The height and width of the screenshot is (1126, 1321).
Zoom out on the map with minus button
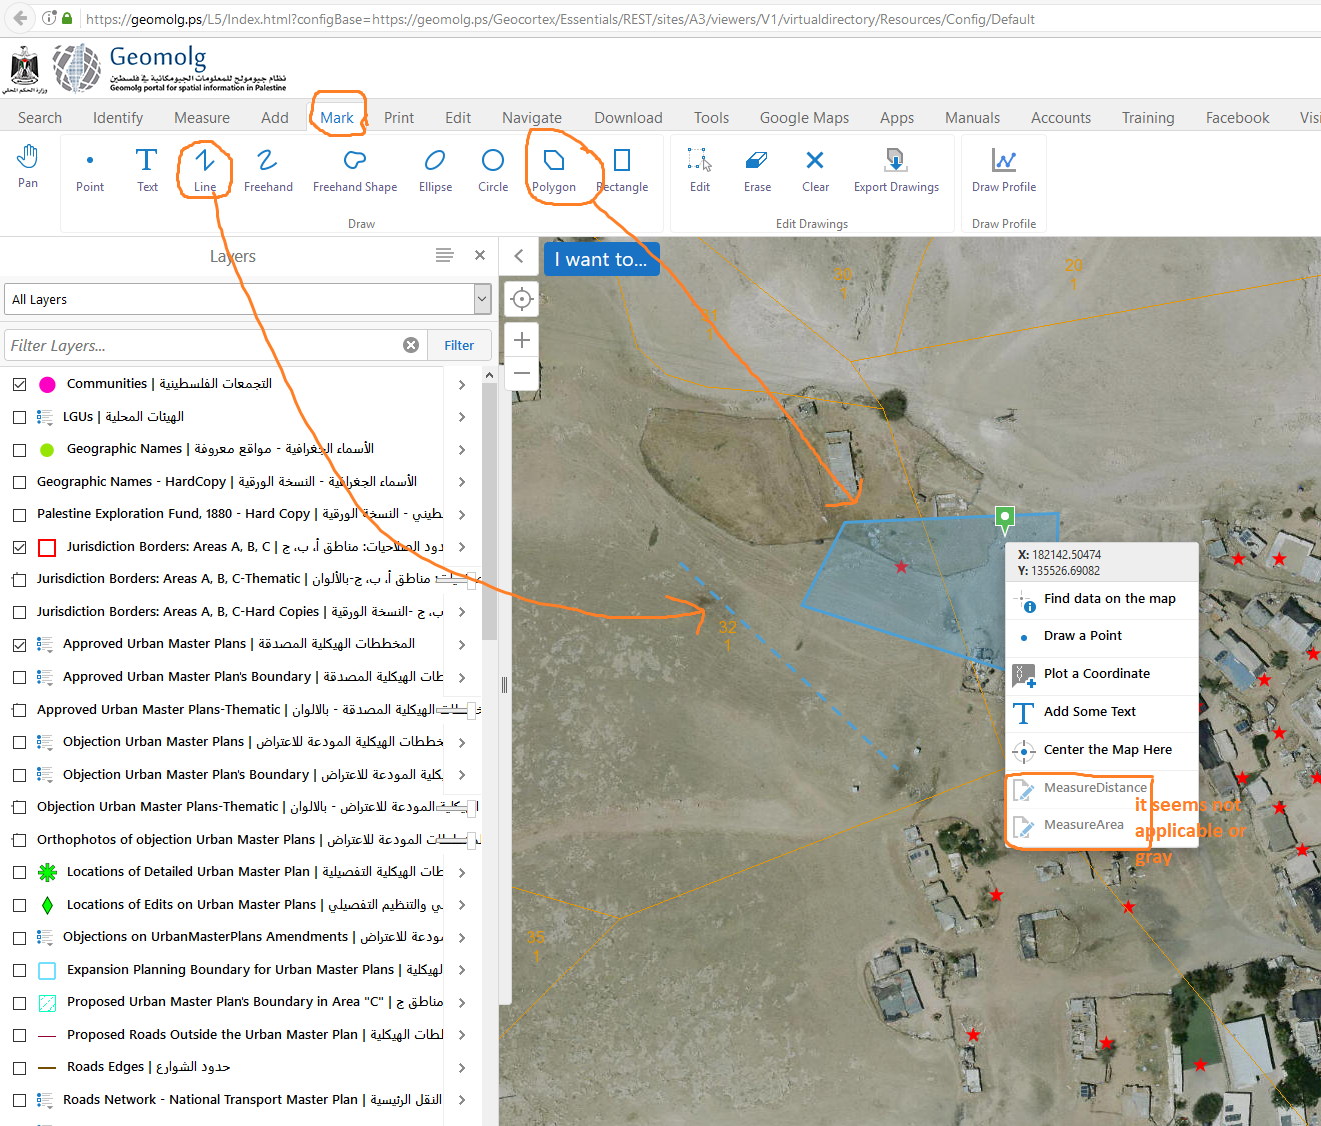pos(521,373)
